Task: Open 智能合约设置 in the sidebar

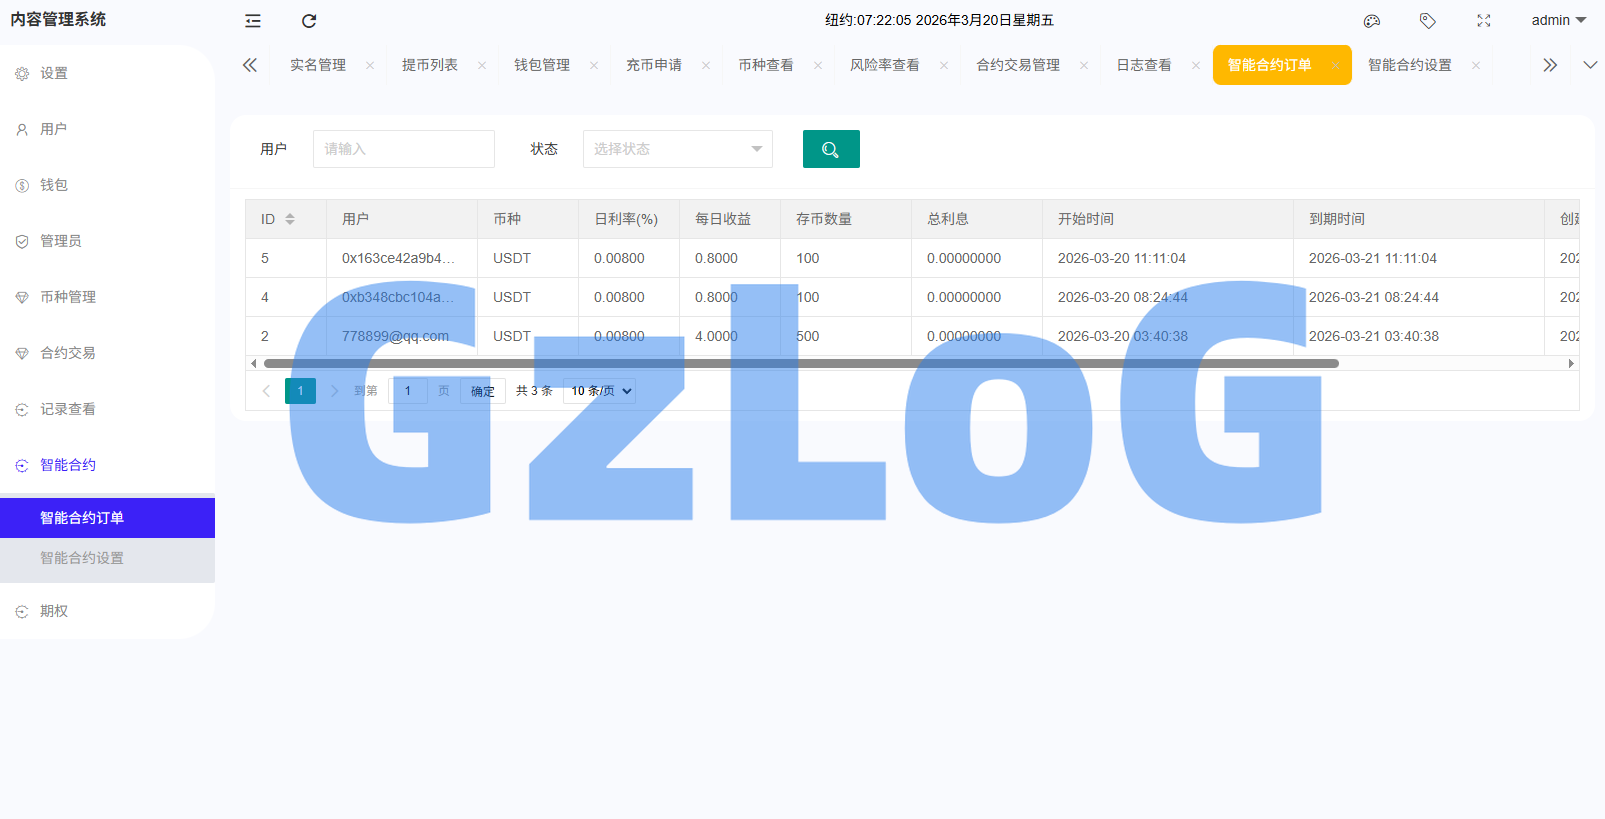Action: (82, 558)
